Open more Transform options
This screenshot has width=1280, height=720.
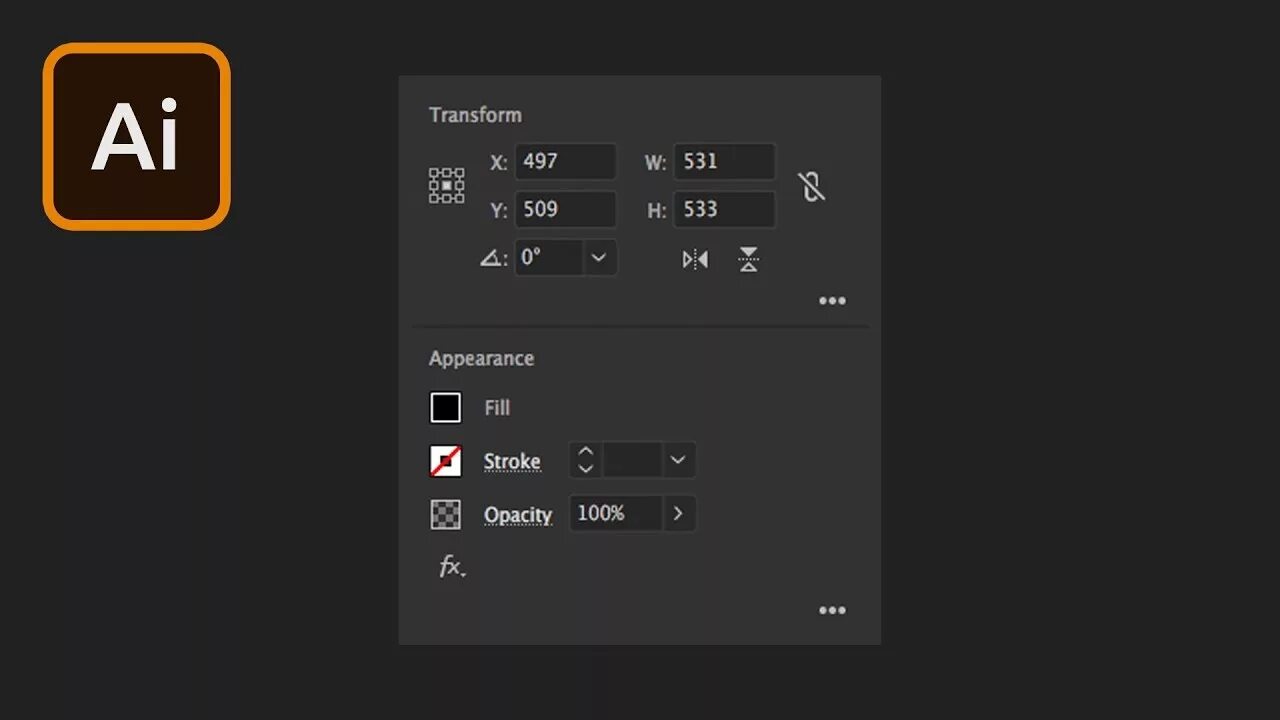(832, 301)
